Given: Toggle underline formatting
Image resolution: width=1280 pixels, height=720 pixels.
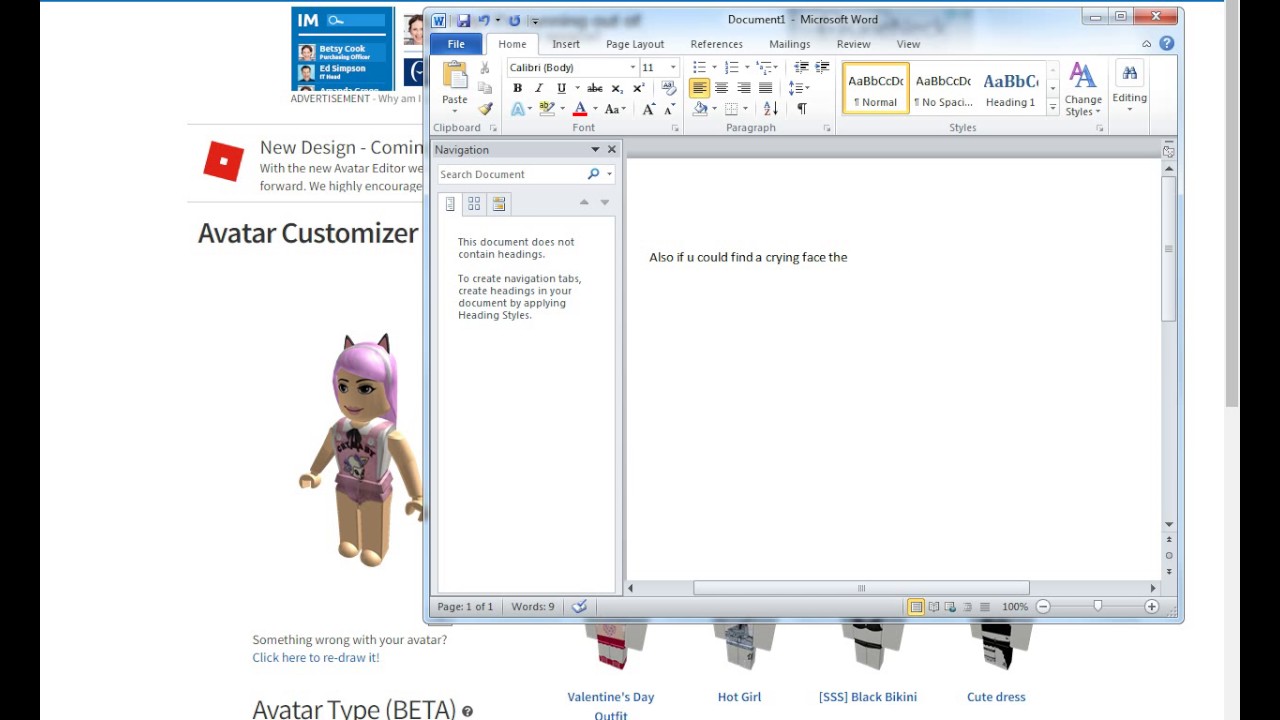Looking at the screenshot, I should [561, 88].
